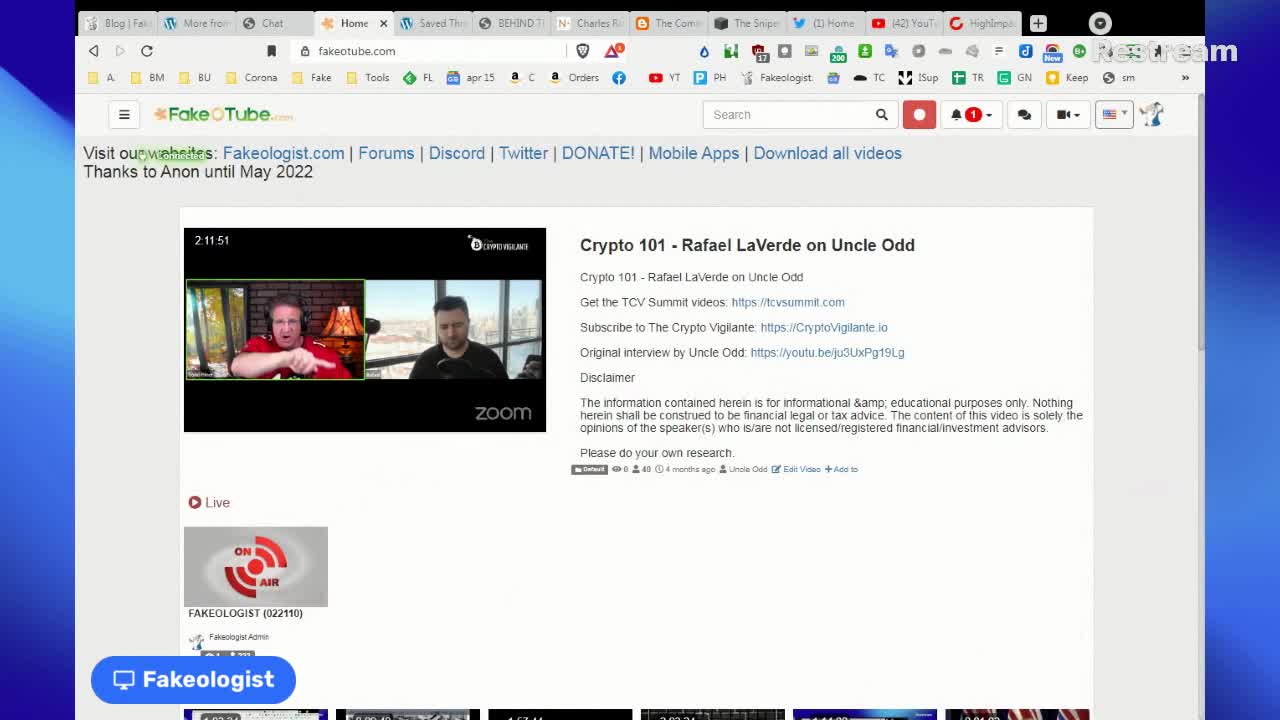1280x720 pixels.
Task: Open the Facebook bookmark icon
Action: point(619,77)
